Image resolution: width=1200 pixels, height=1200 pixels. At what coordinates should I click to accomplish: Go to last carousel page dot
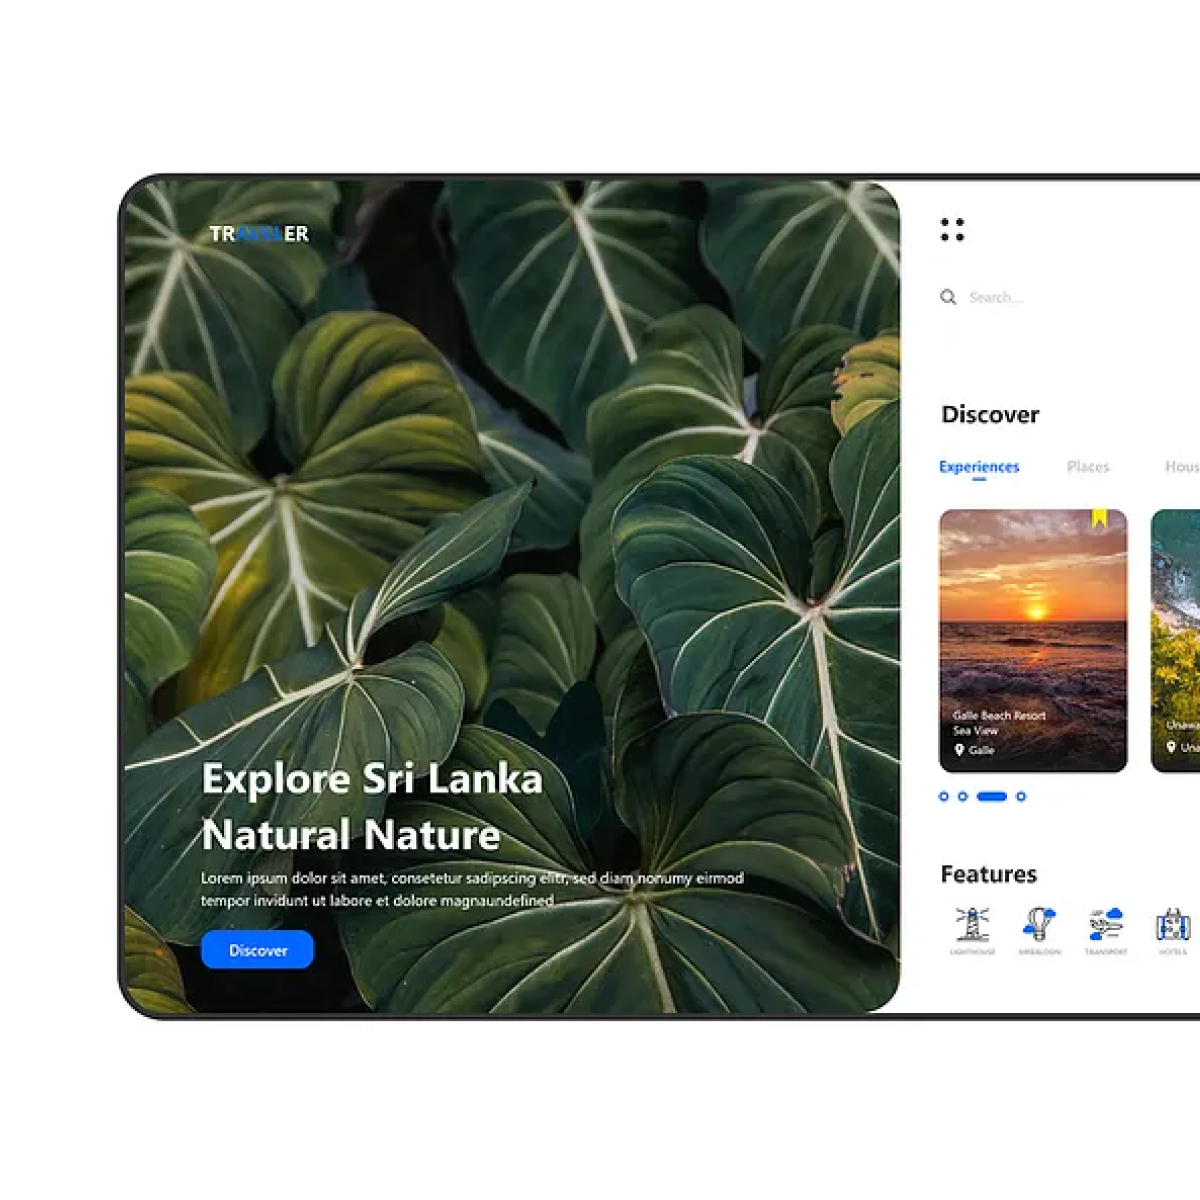(1021, 797)
